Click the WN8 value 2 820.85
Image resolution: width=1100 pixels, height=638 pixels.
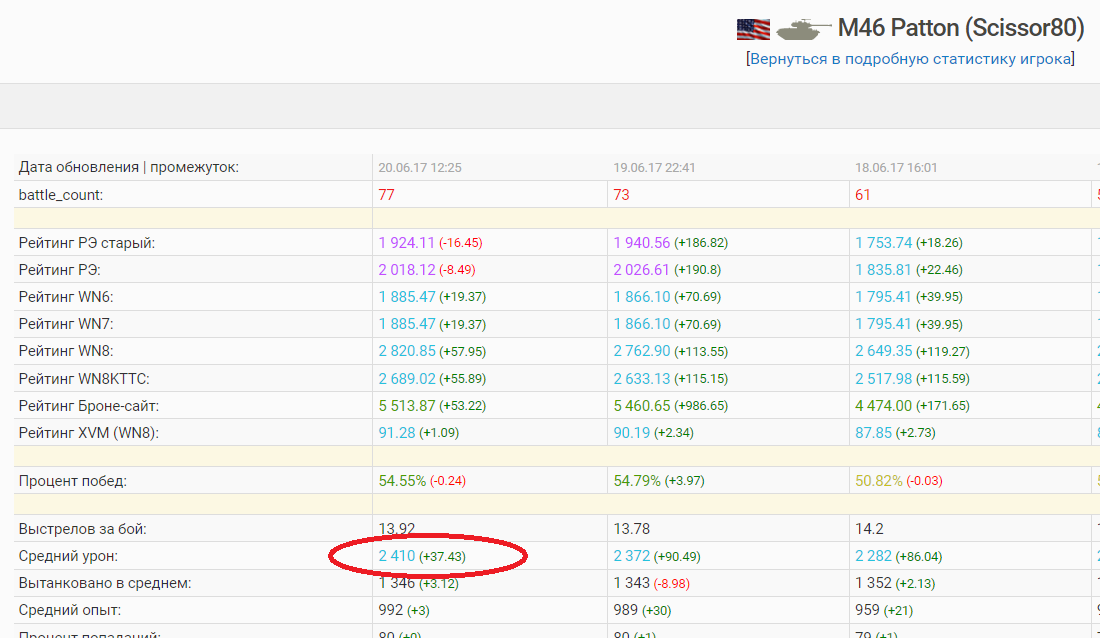point(407,351)
